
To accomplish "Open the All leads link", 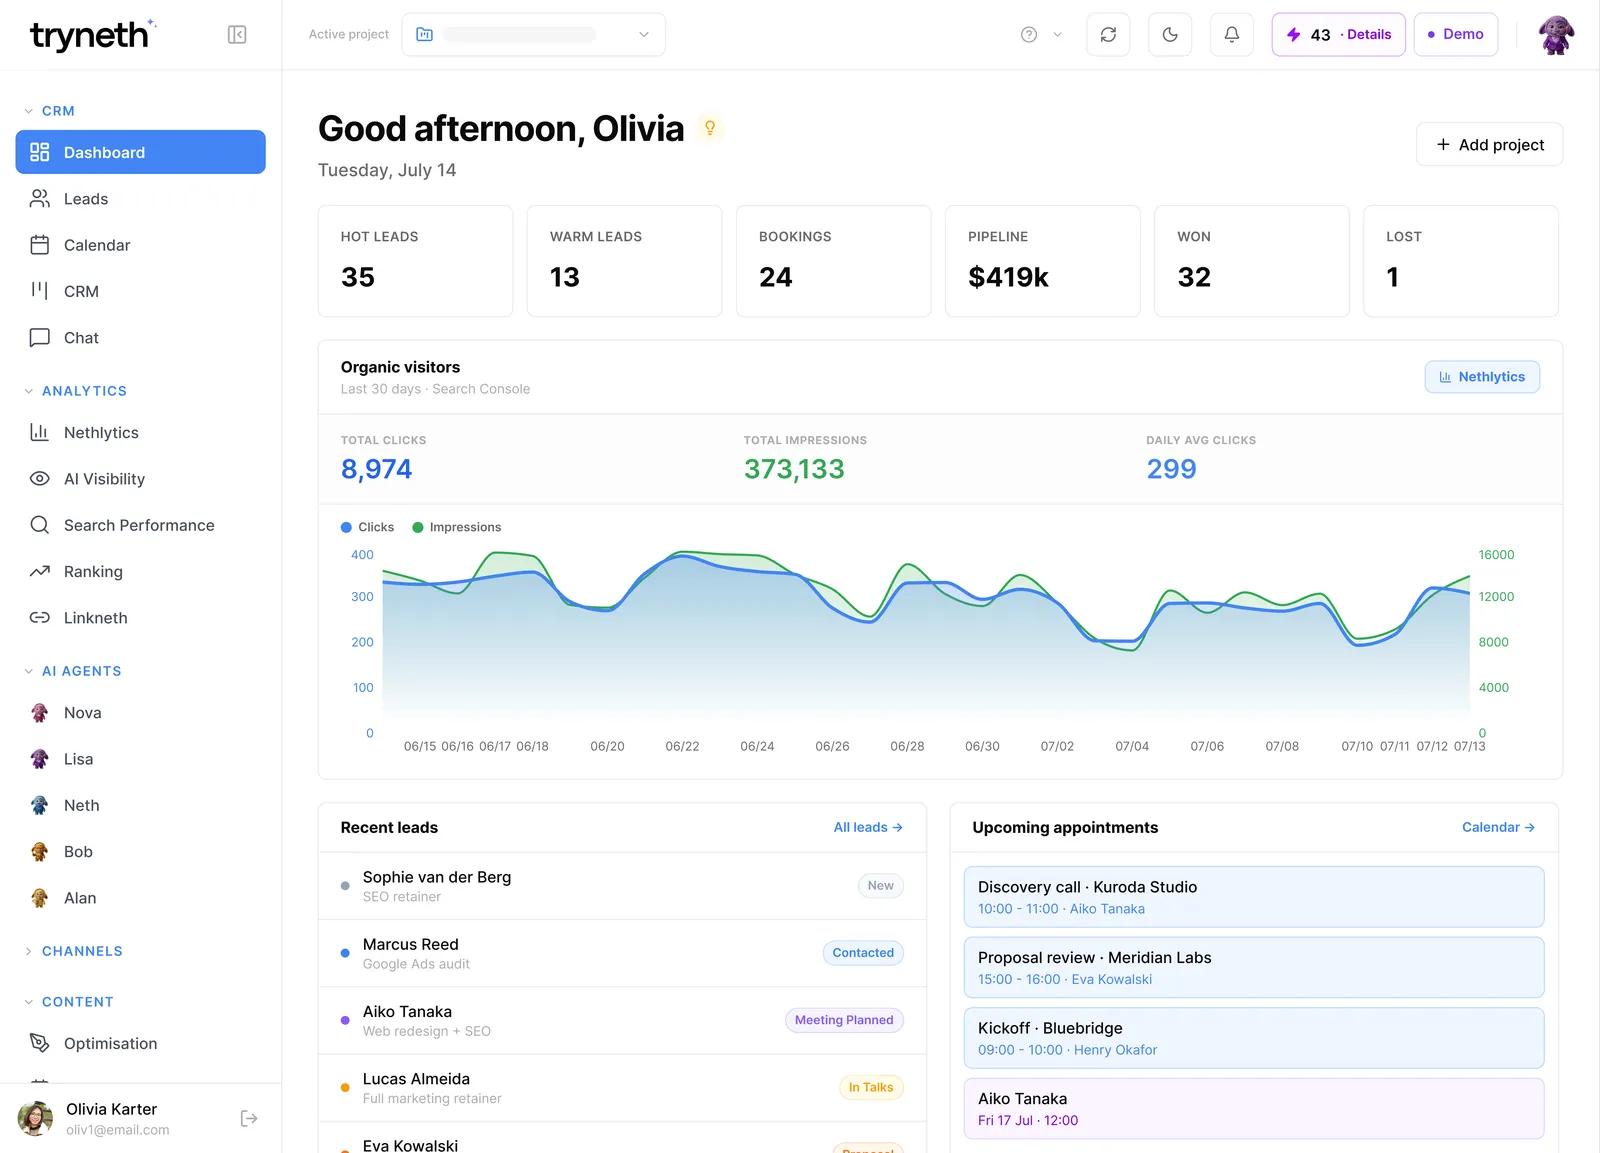I will tap(868, 827).
